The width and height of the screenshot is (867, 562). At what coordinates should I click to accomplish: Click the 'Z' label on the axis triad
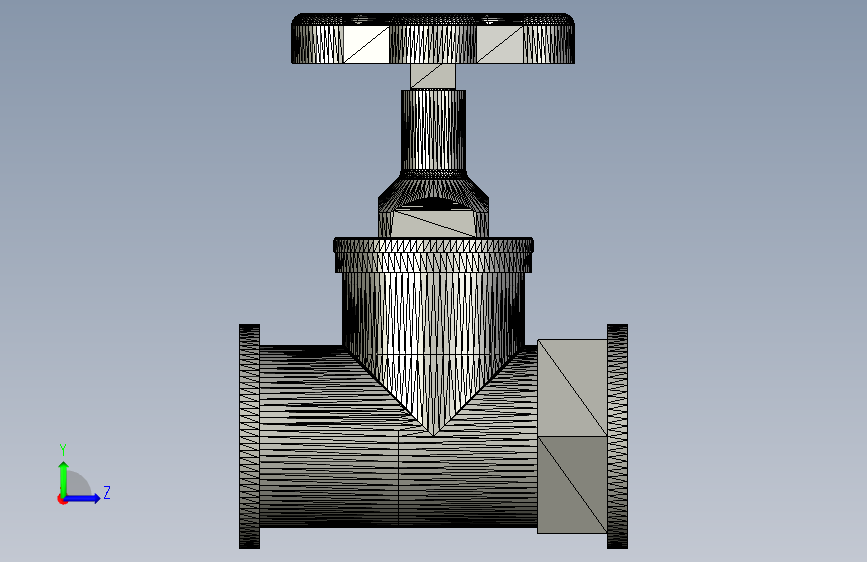107,492
